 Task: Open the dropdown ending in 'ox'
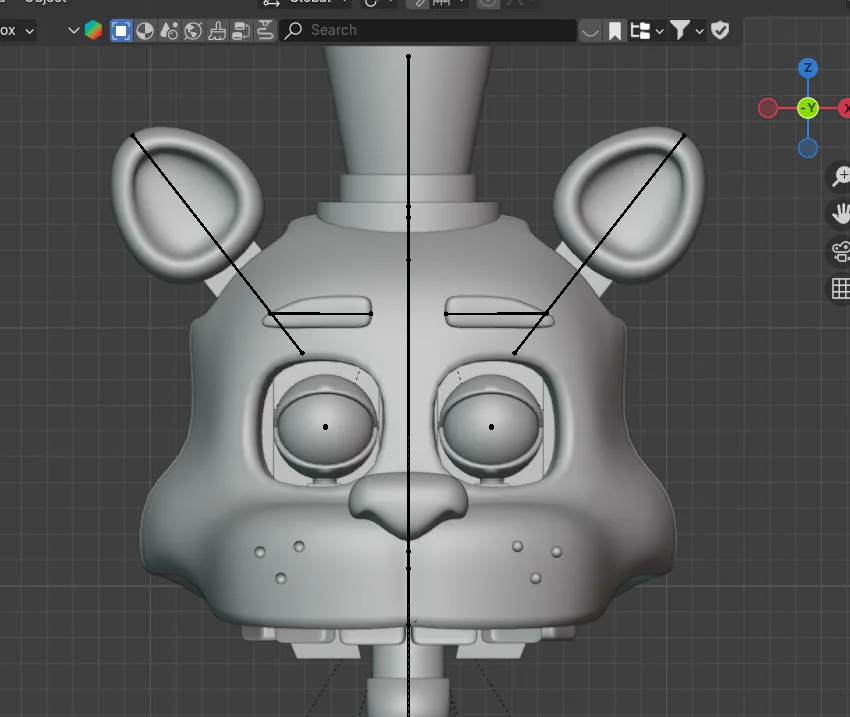(17, 30)
